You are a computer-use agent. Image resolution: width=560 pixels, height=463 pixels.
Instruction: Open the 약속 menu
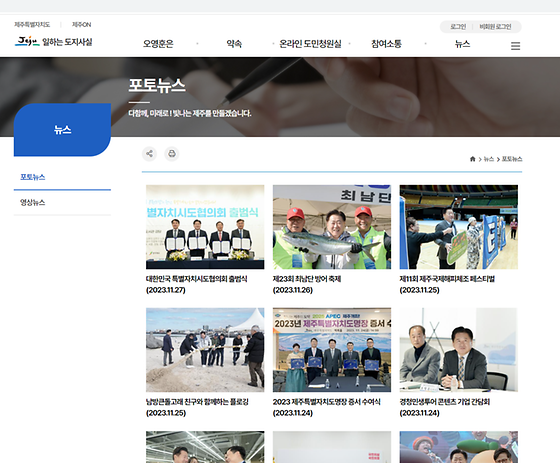234,44
